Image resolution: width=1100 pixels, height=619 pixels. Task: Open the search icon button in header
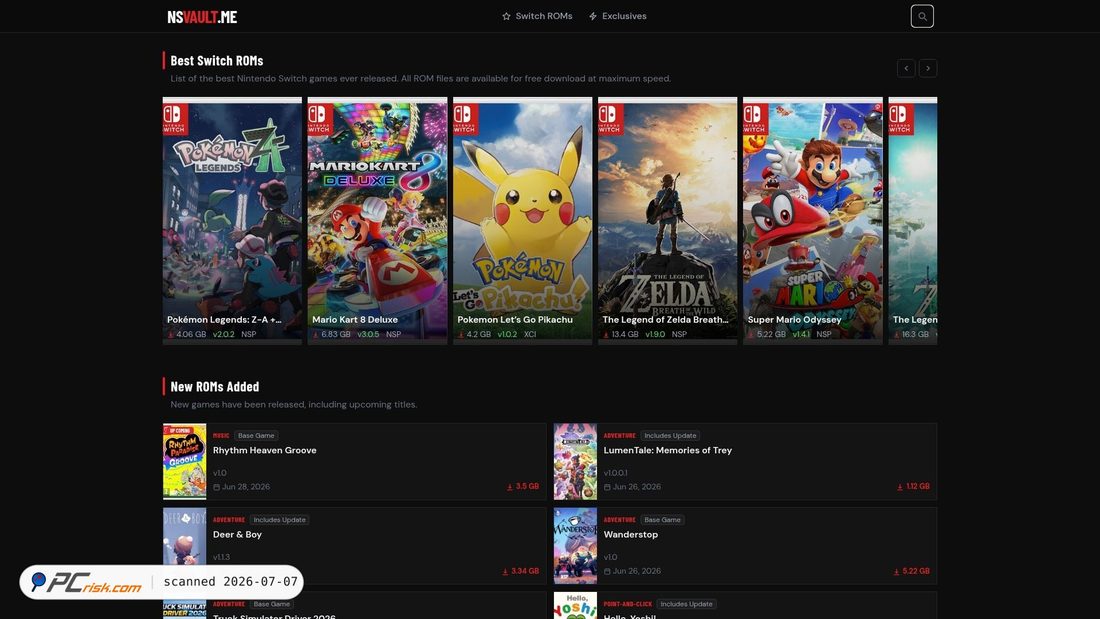tap(922, 16)
